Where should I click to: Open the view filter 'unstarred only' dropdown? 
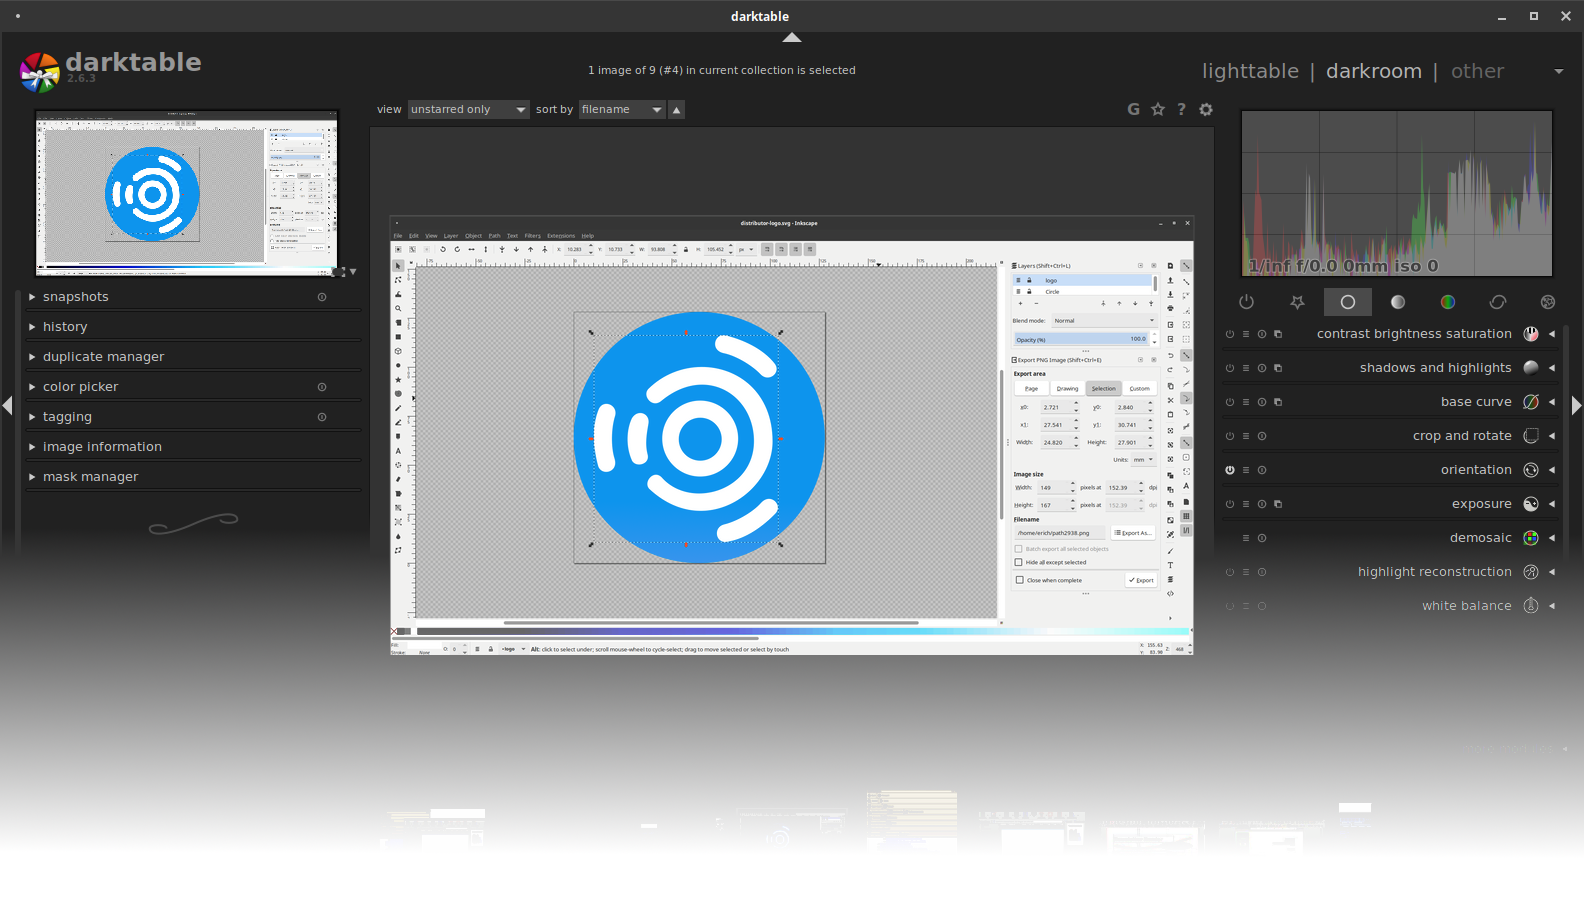(x=467, y=110)
